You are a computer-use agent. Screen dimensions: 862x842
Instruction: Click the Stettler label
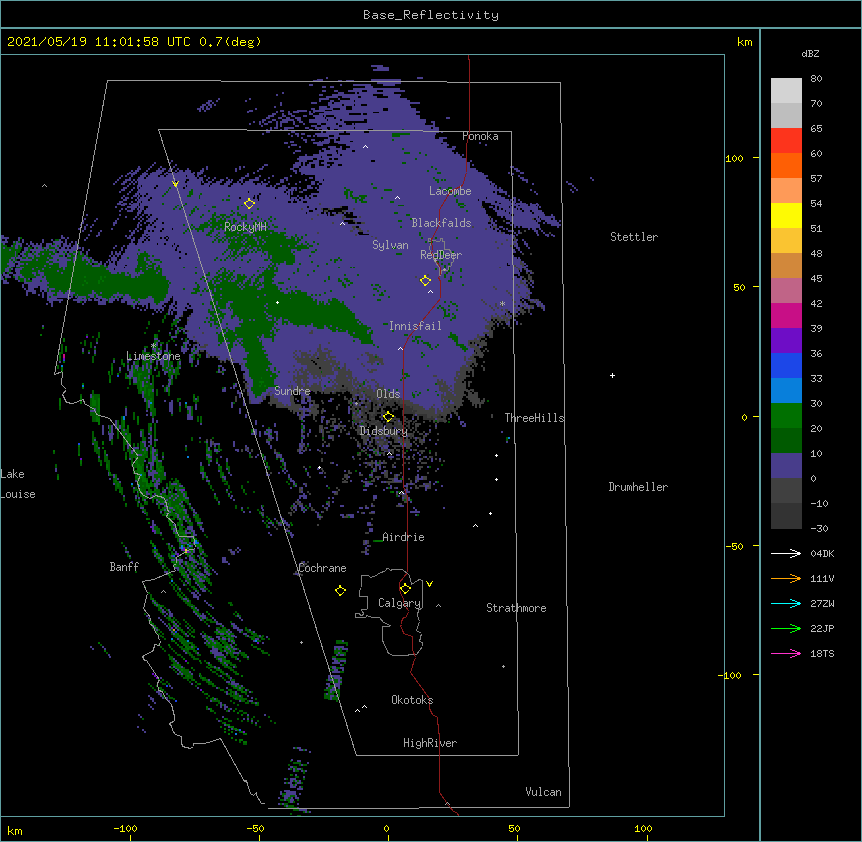coord(634,237)
